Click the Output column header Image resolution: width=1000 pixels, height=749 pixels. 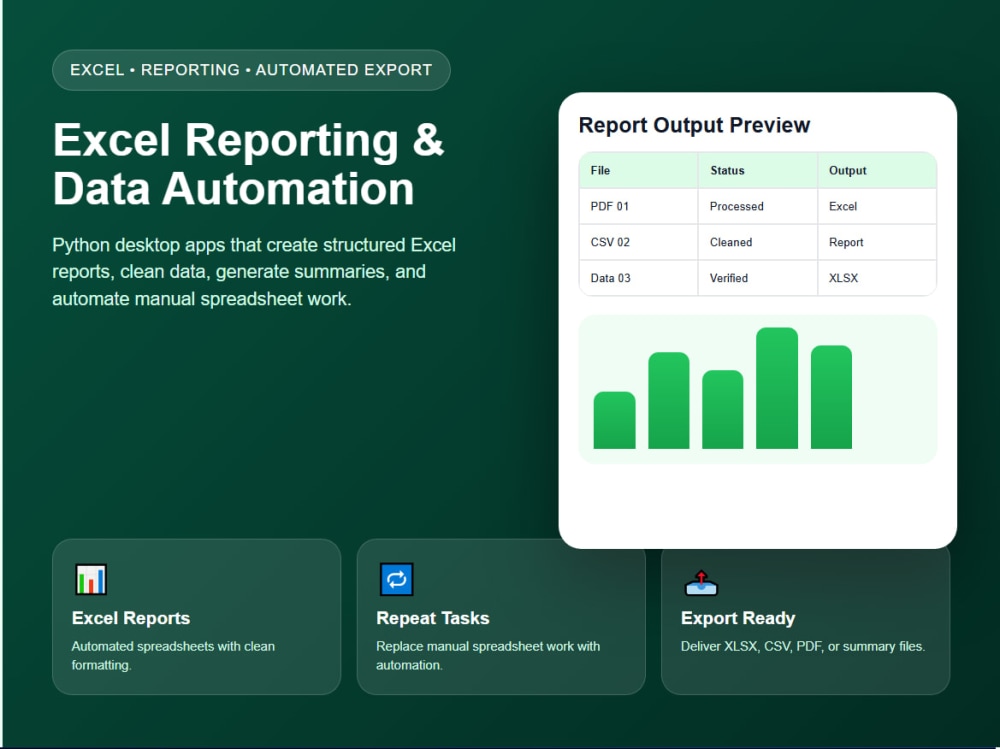pos(877,170)
